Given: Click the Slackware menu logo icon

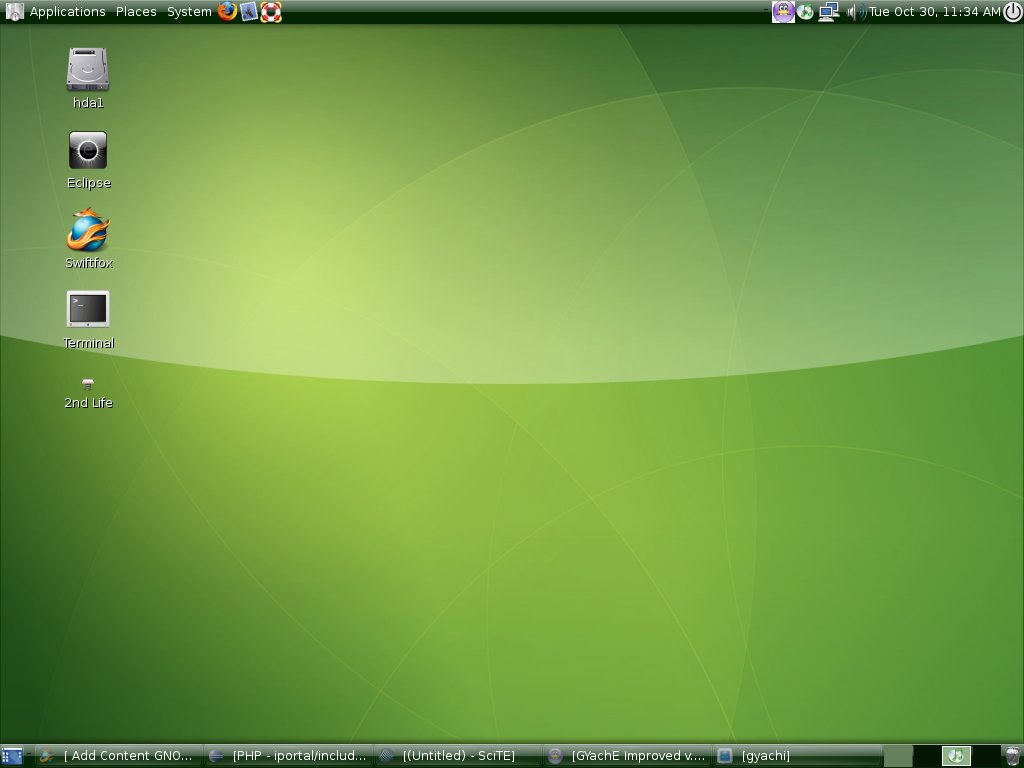Looking at the screenshot, I should 13,11.
